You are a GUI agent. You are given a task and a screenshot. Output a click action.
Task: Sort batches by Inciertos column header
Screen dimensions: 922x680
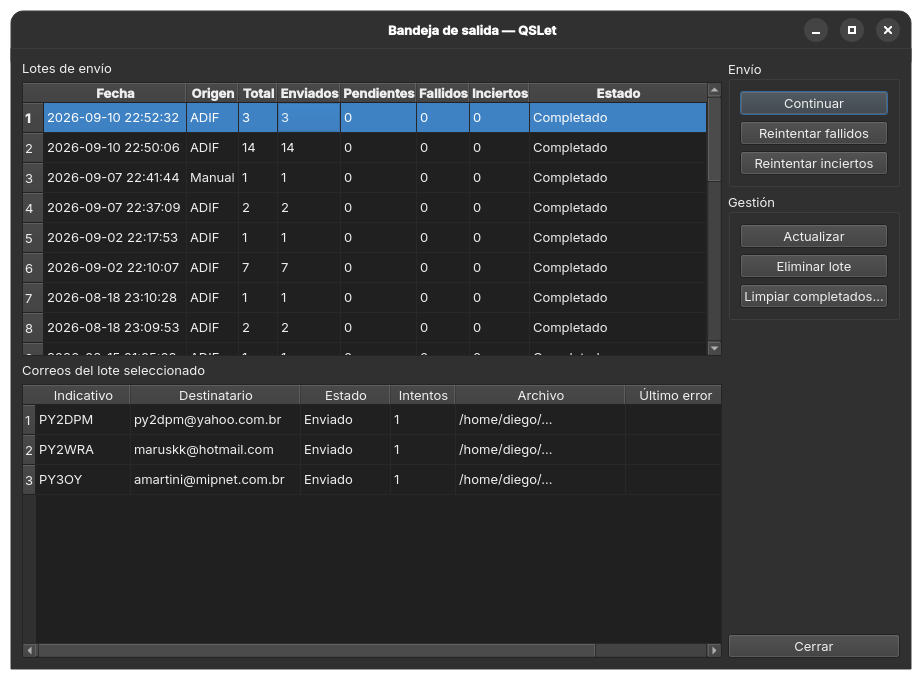point(499,94)
